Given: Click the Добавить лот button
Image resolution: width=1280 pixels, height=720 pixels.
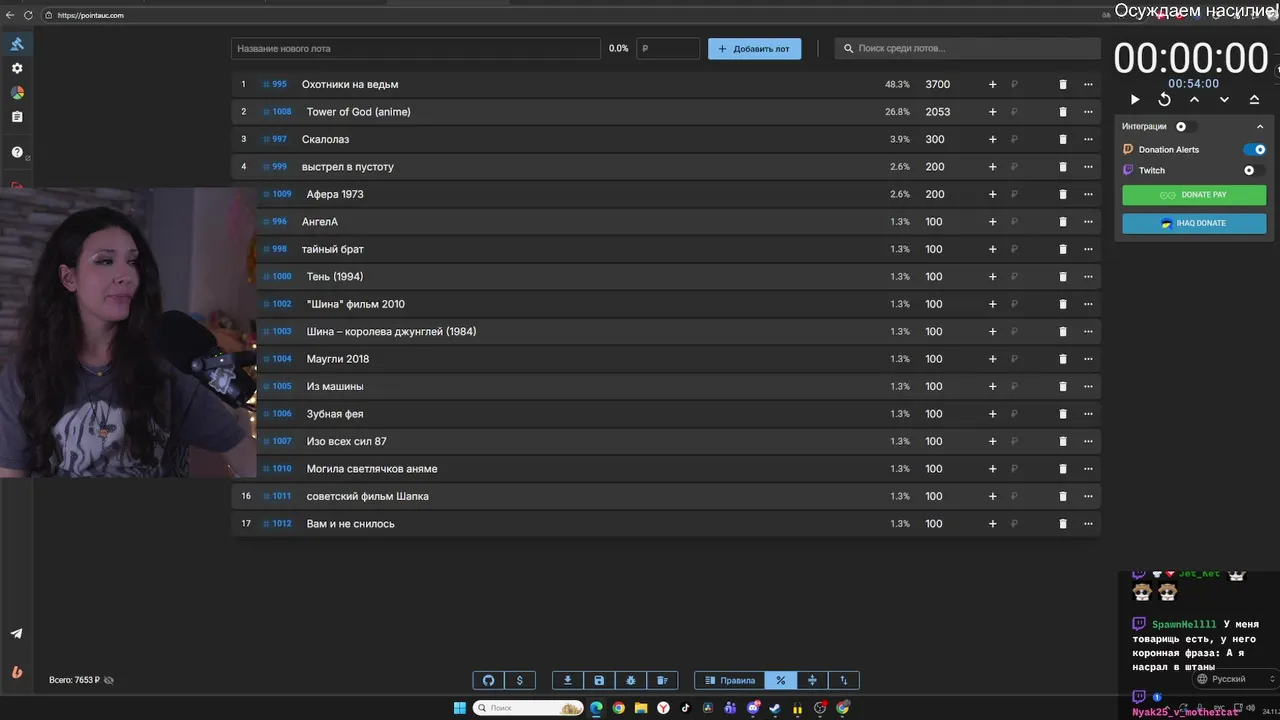Looking at the screenshot, I should click(754, 48).
